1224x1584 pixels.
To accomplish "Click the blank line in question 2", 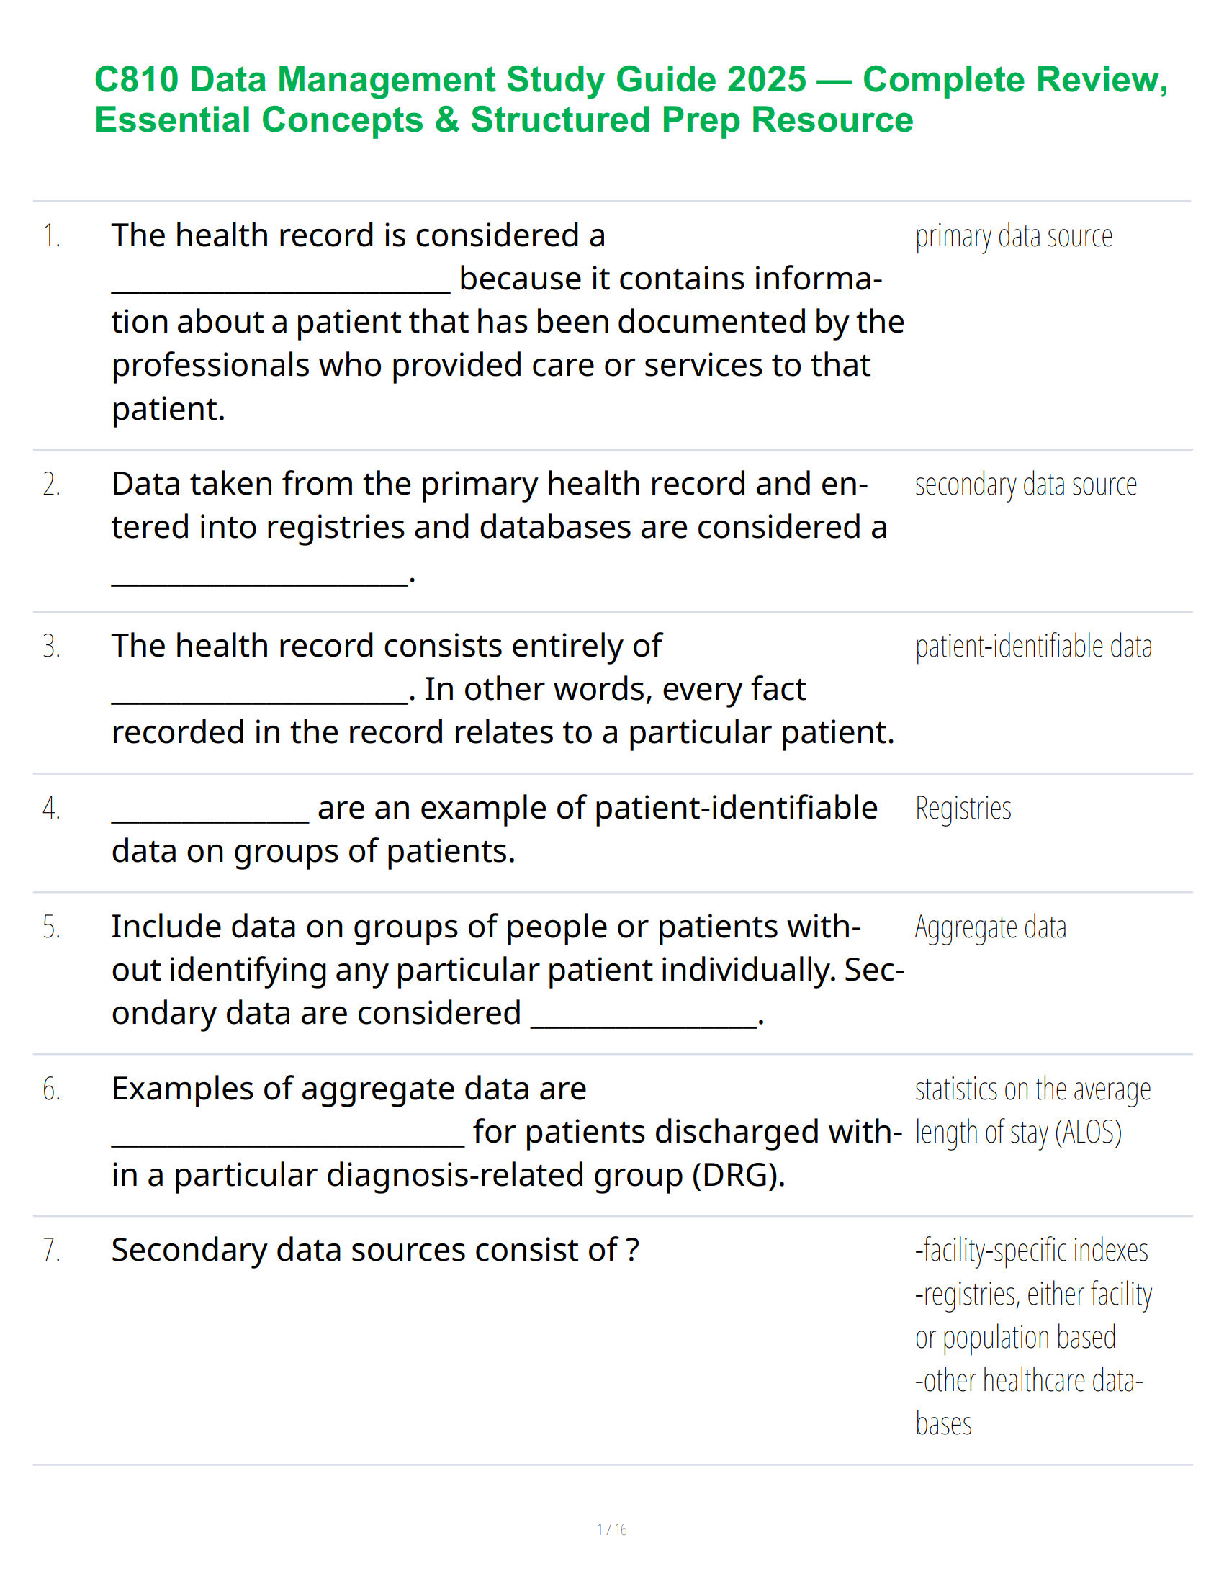I will click(x=259, y=580).
